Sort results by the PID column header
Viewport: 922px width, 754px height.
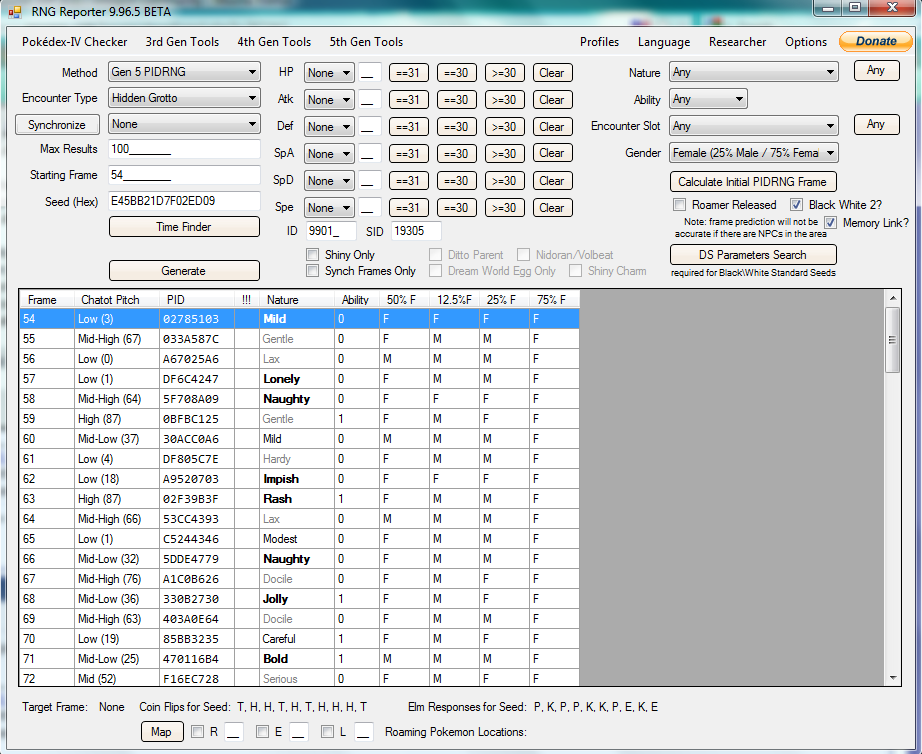[197, 300]
